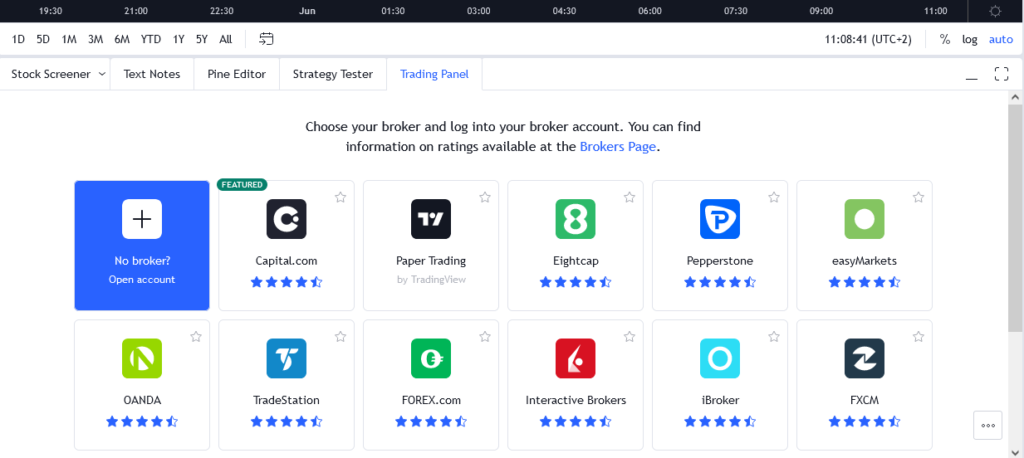Viewport: 1024px width, 458px height.
Task: Select the TradeStation broker logo
Action: click(286, 358)
